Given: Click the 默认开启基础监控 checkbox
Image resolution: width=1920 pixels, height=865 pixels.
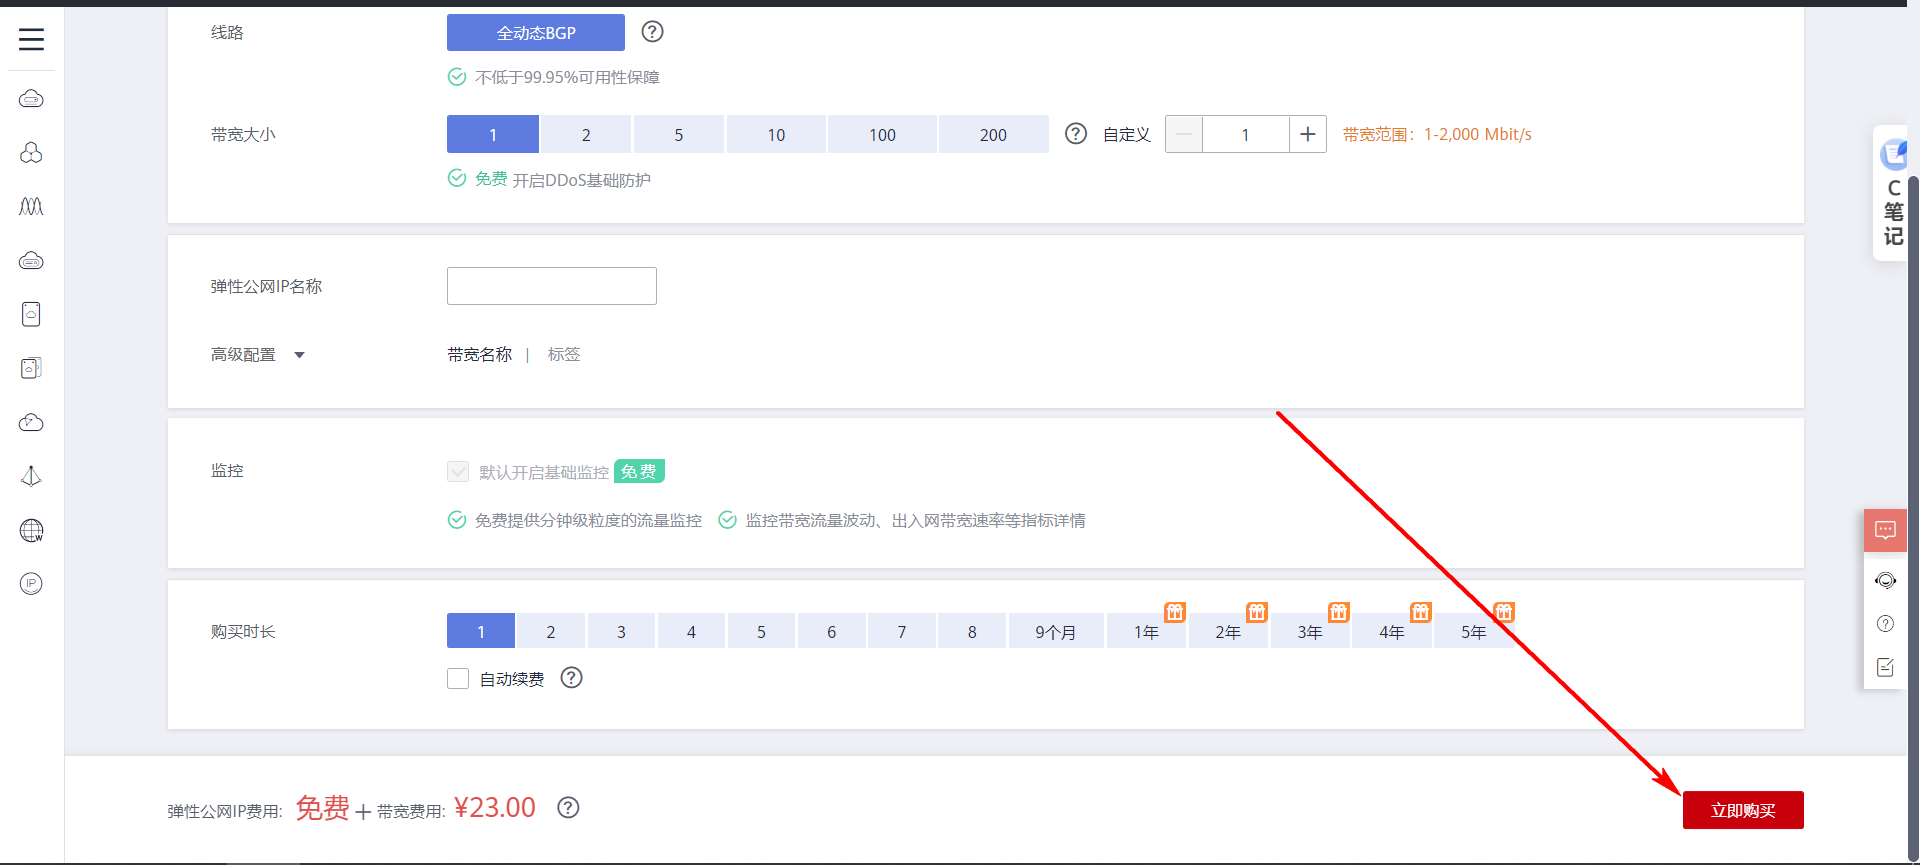Looking at the screenshot, I should (458, 471).
